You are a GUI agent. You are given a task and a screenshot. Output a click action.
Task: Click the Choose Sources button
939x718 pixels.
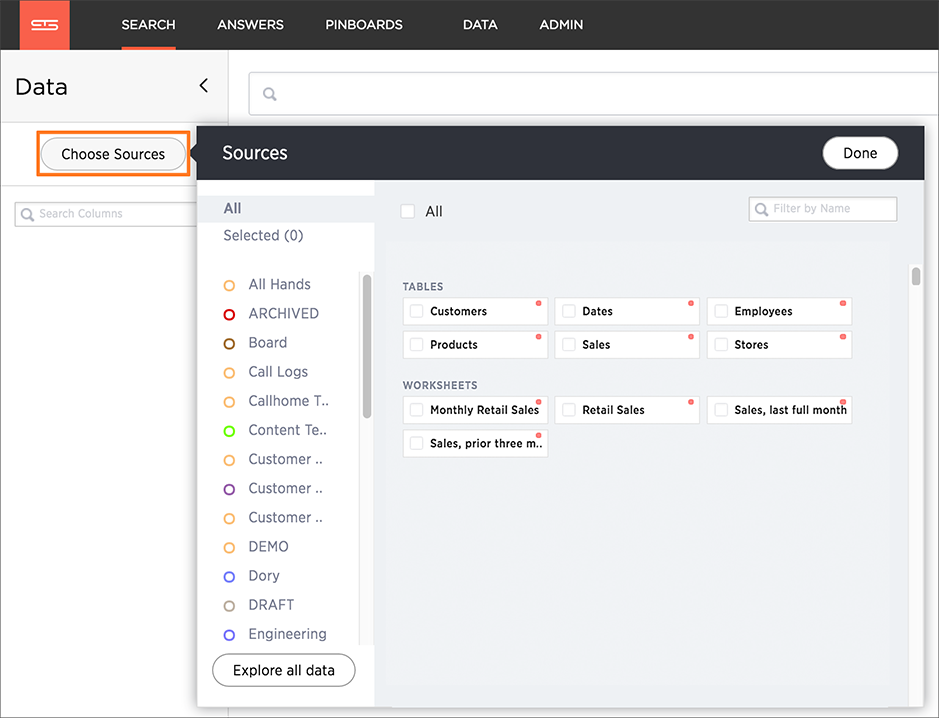pos(113,154)
